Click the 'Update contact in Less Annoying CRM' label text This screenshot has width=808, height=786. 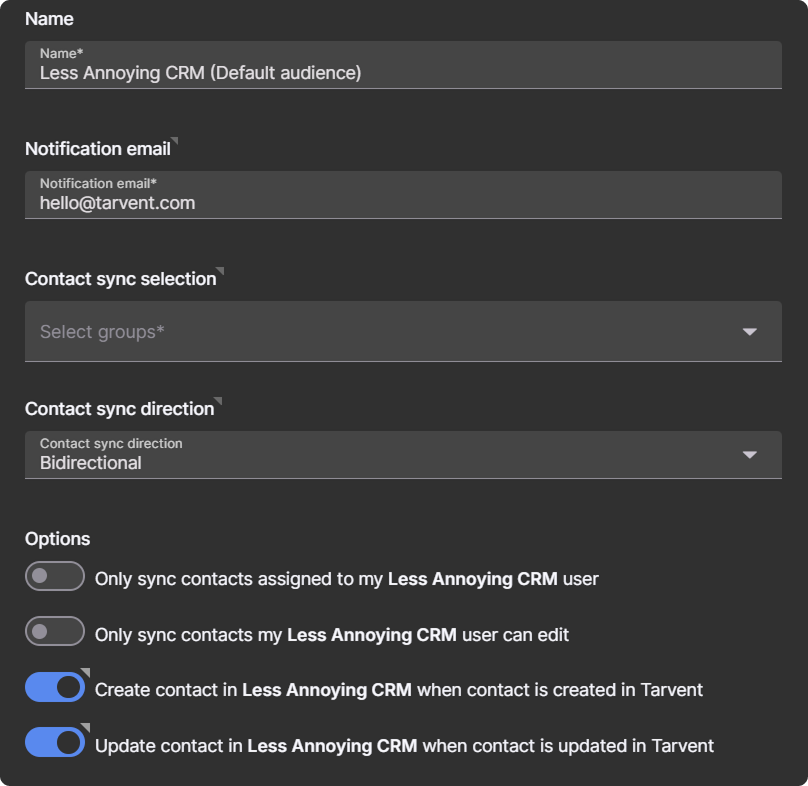pyautogui.click(x=404, y=746)
